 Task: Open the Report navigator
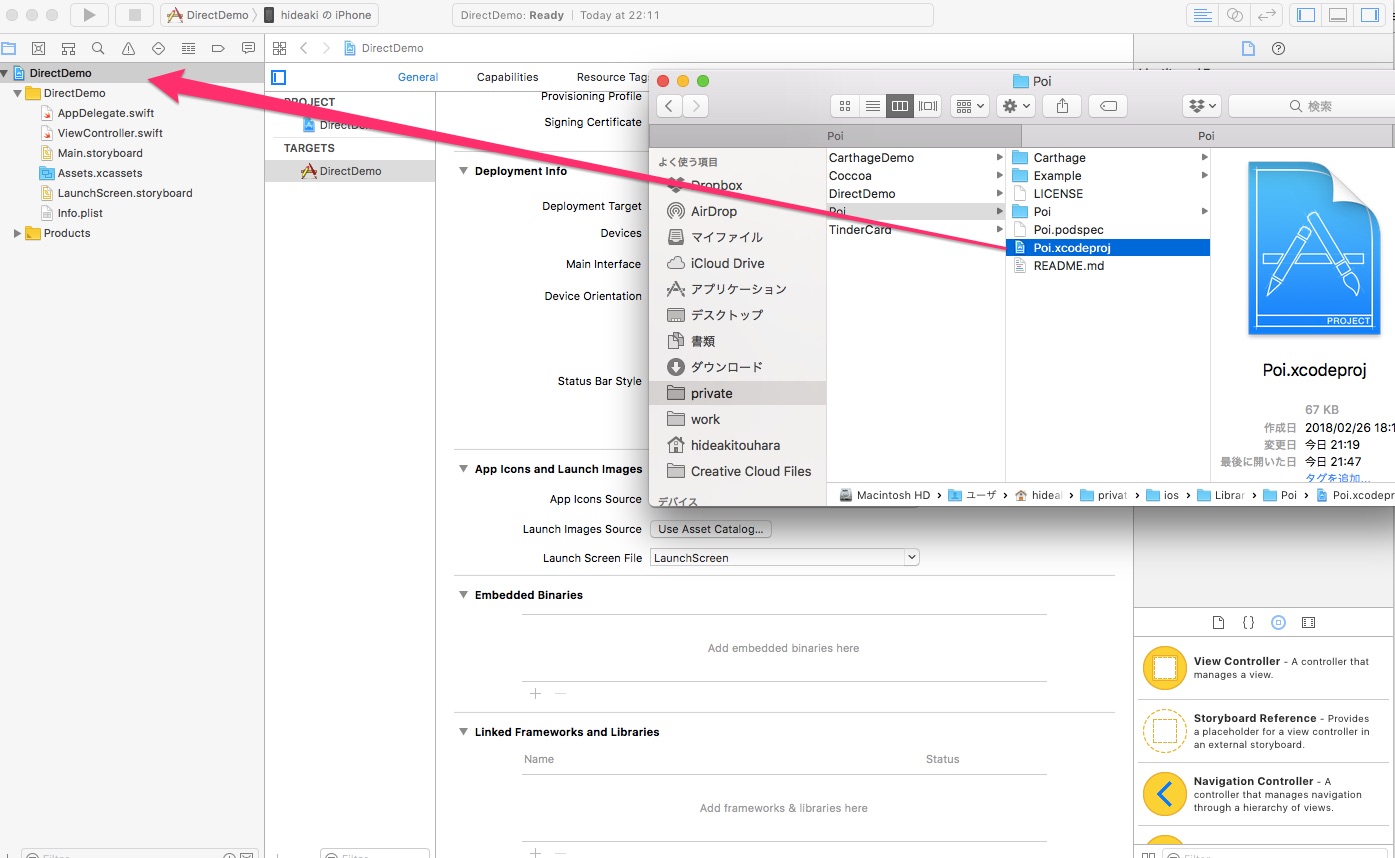click(248, 48)
